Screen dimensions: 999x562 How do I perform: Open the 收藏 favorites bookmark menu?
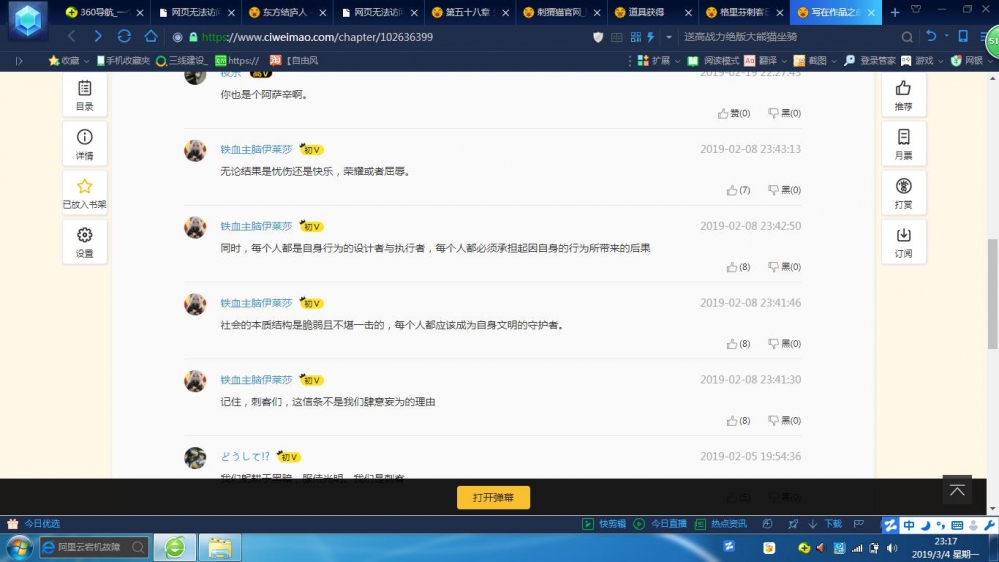69,61
